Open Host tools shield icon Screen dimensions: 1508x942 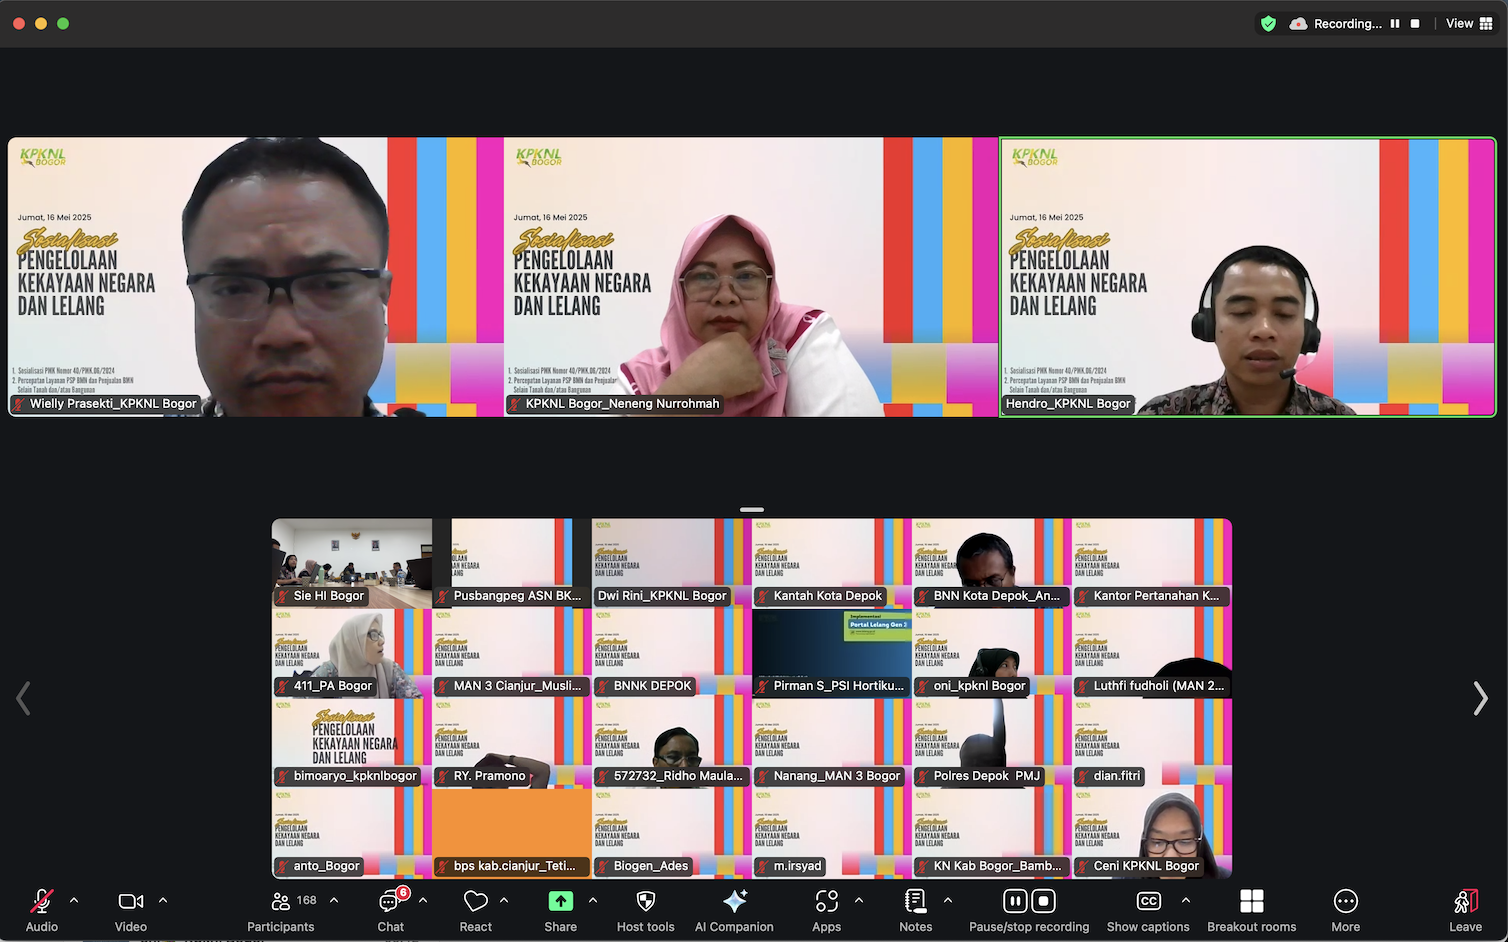646,902
